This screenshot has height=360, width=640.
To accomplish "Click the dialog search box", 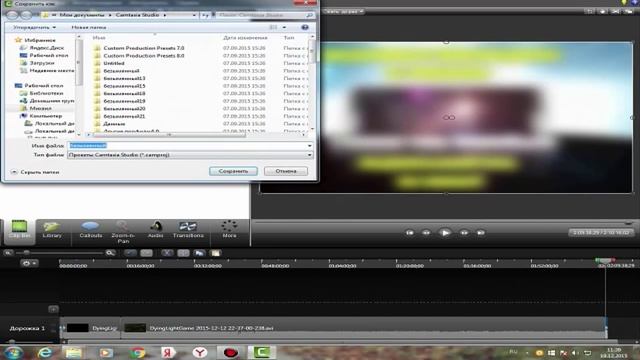I will (x=264, y=15).
